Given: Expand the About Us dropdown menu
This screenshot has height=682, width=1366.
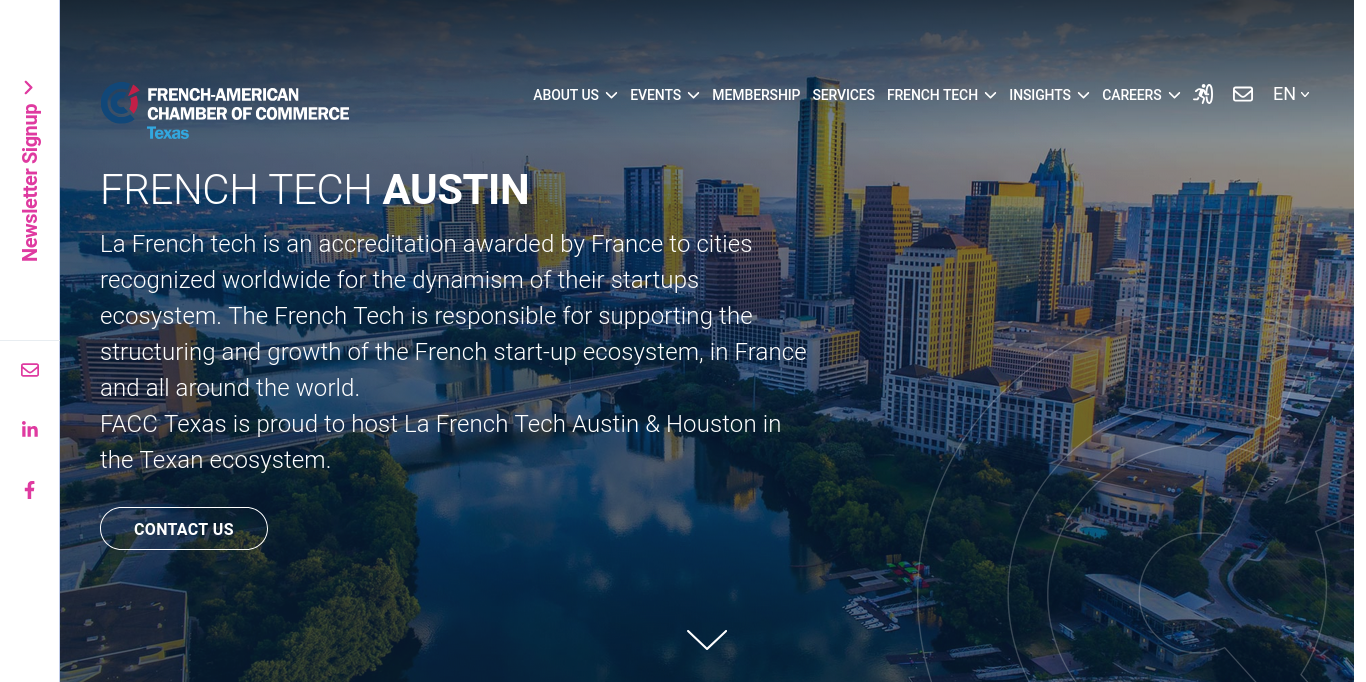Looking at the screenshot, I should coord(574,95).
